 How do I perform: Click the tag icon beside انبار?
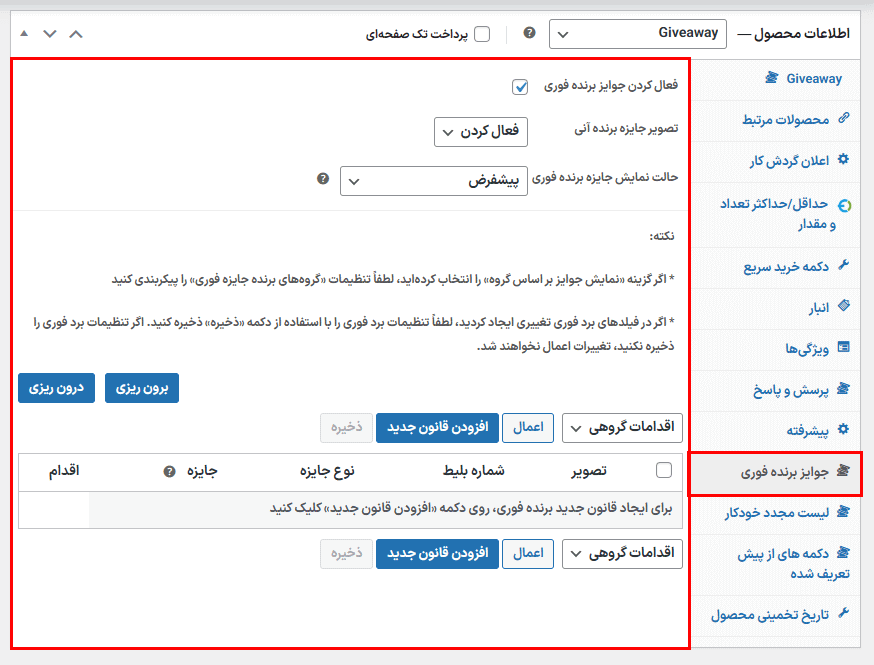click(x=843, y=306)
